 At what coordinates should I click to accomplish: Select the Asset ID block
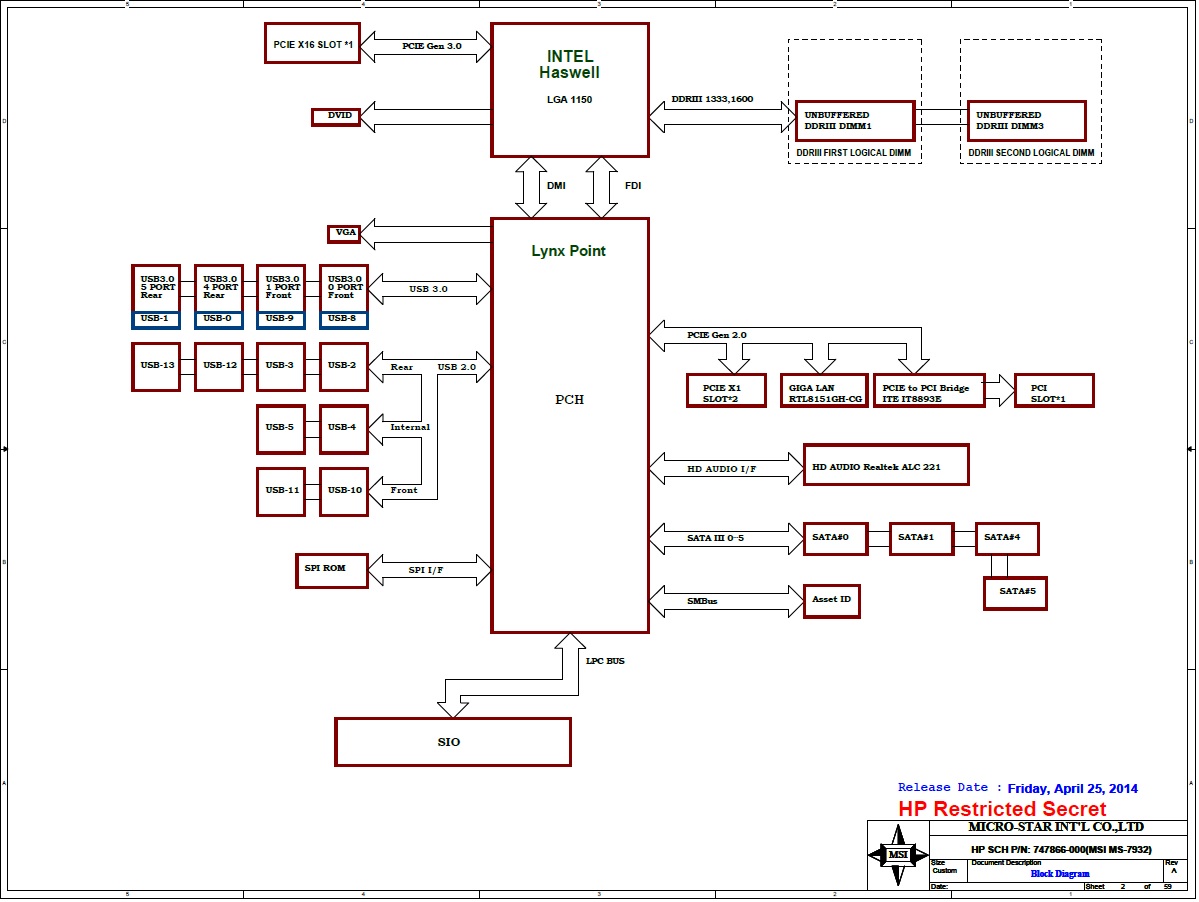tap(831, 600)
